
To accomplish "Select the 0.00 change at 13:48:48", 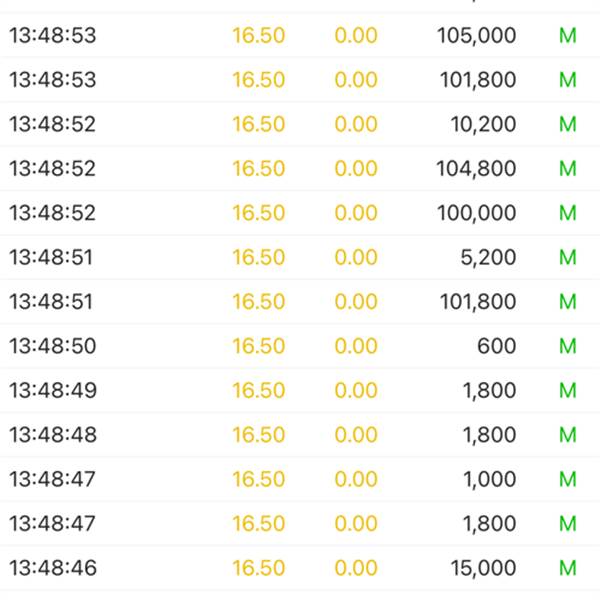I will coord(356,435).
